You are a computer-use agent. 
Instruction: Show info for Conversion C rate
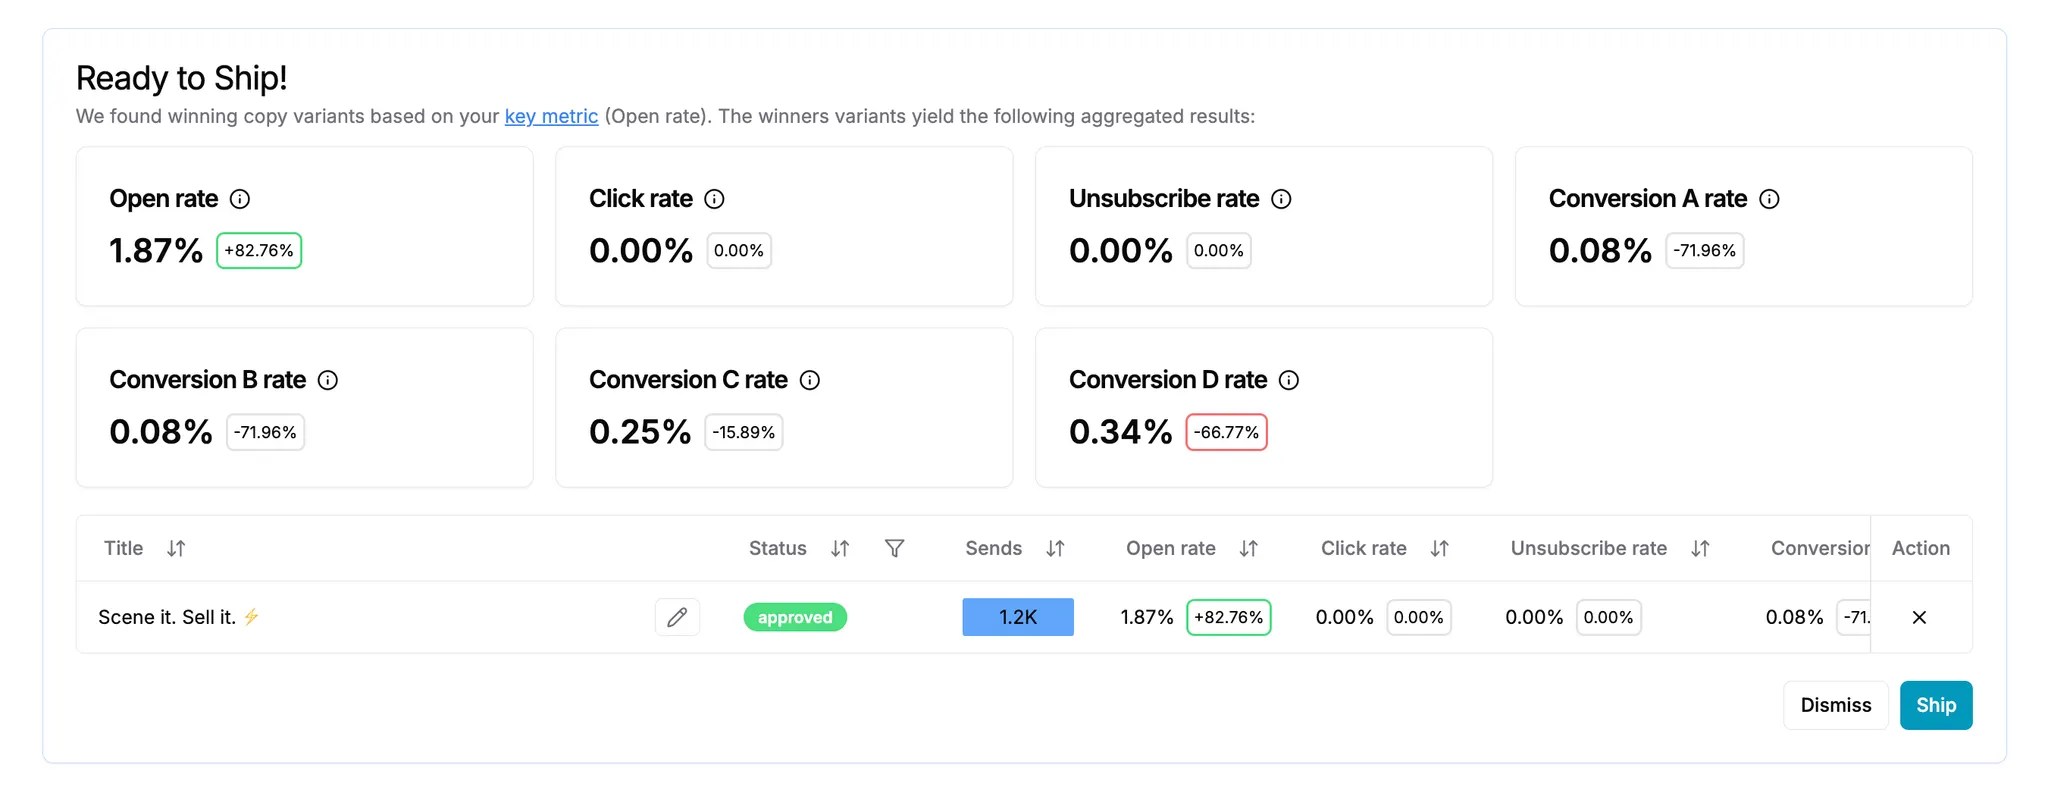810,380
